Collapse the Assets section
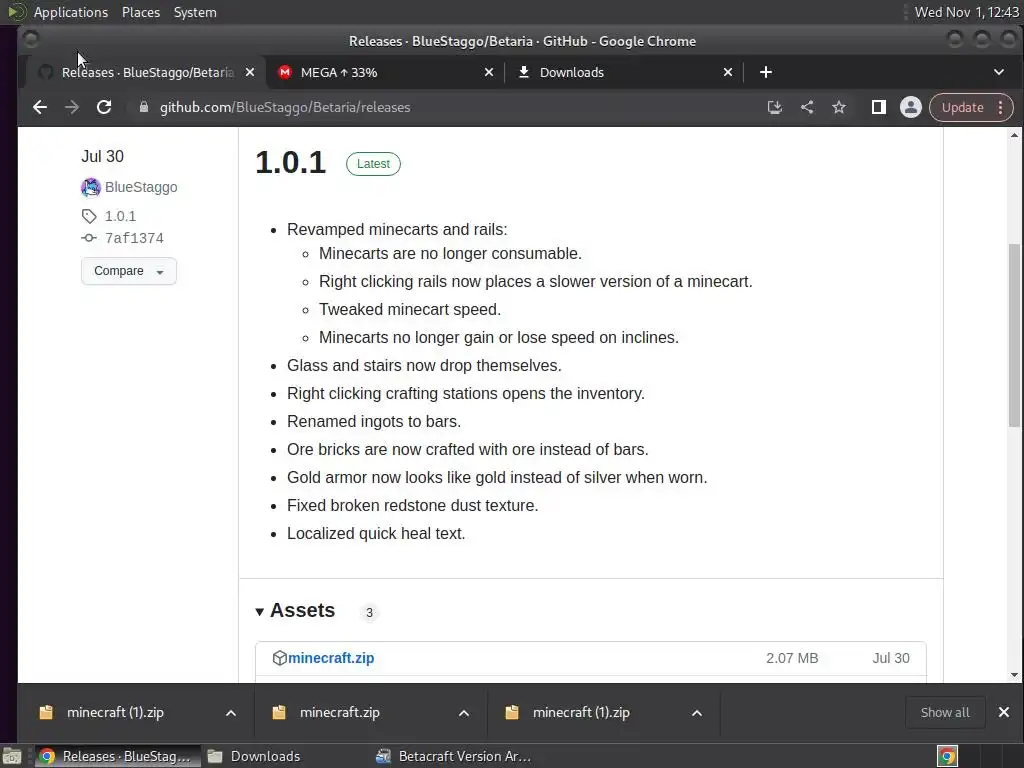1024x768 pixels. (295, 611)
